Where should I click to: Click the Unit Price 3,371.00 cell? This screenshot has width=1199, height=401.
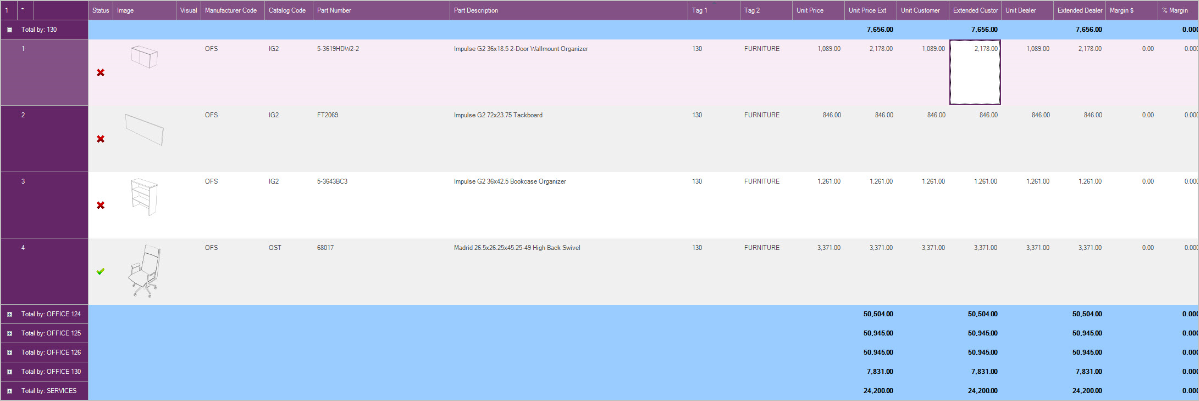click(x=829, y=248)
